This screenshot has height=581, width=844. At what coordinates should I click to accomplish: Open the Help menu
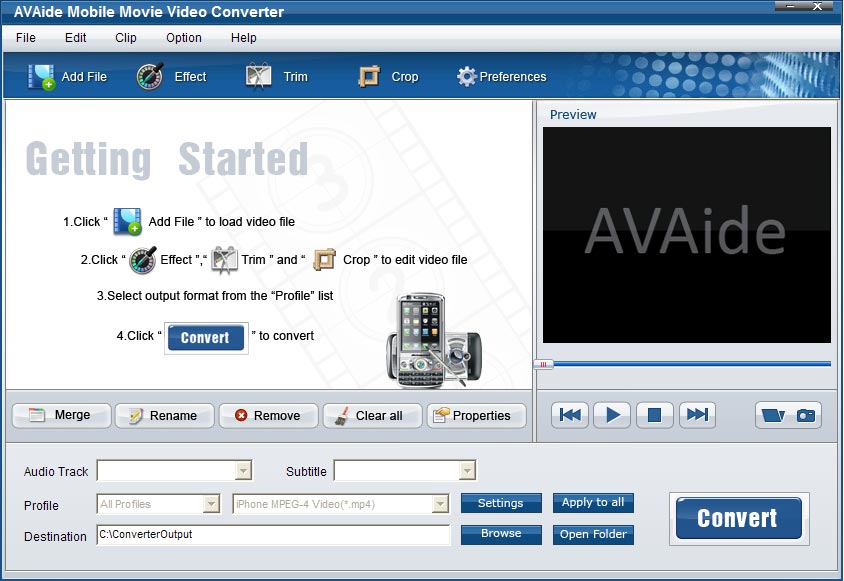[x=243, y=38]
